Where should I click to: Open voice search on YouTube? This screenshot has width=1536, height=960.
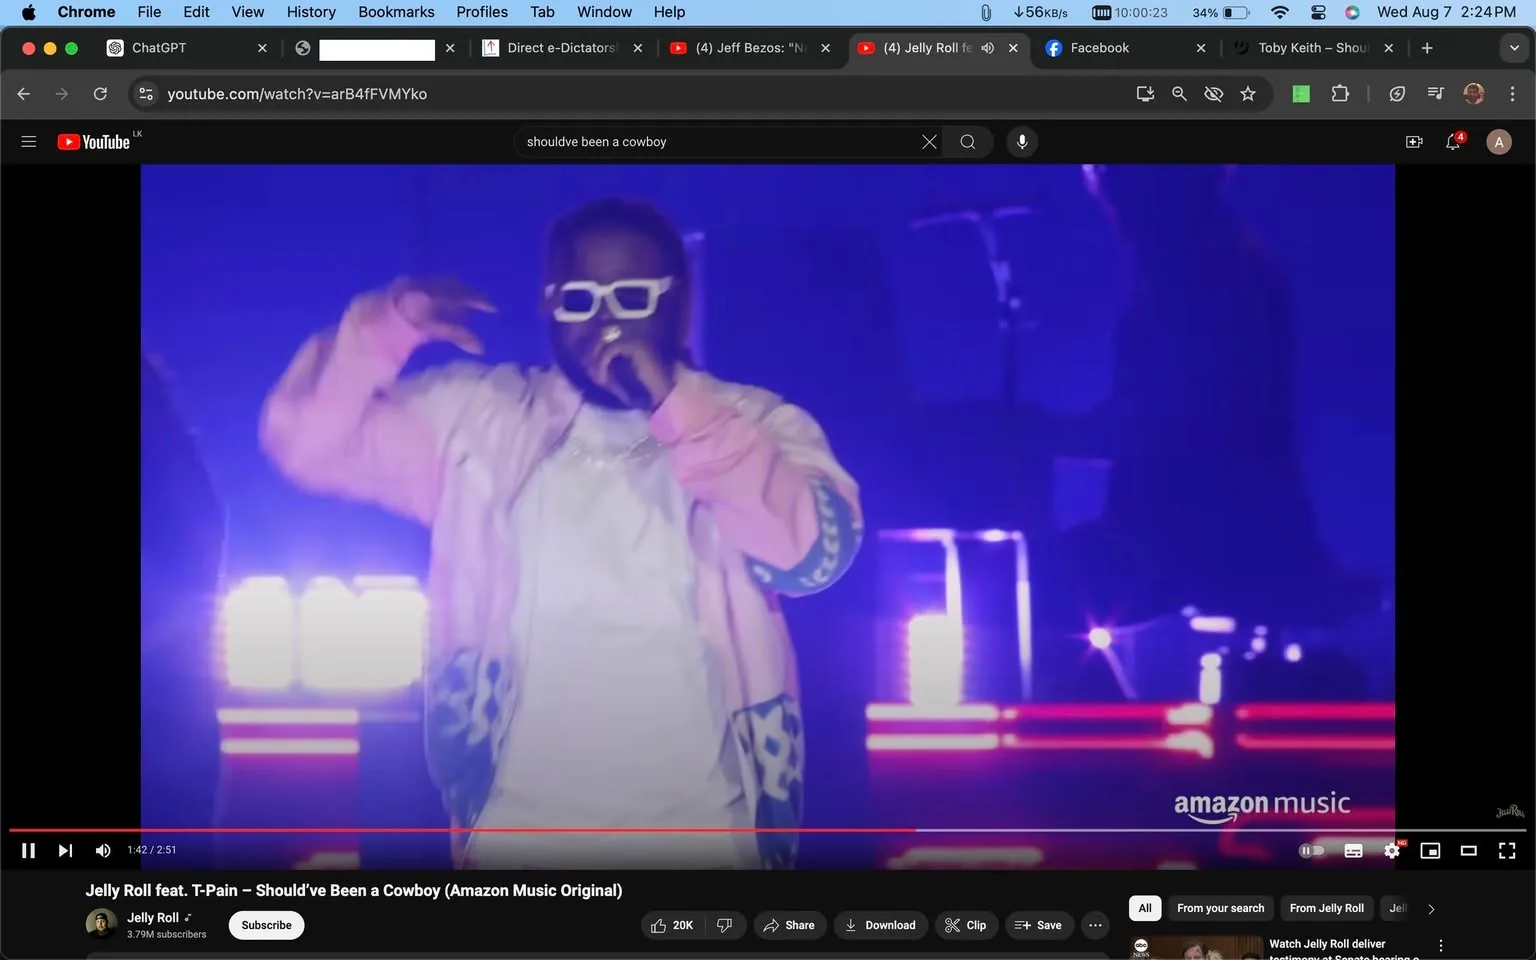(1021, 141)
